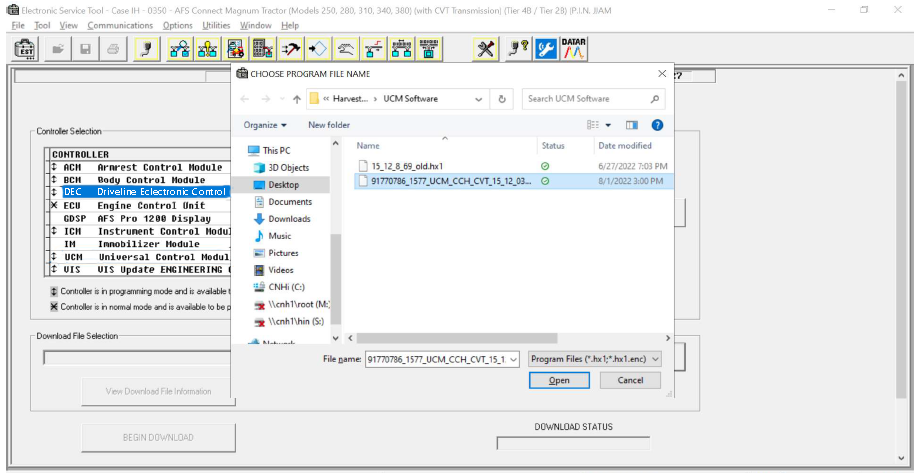Viewport: 914px width, 473px height.
Task: Go up one folder level in dialog
Action: (297, 99)
